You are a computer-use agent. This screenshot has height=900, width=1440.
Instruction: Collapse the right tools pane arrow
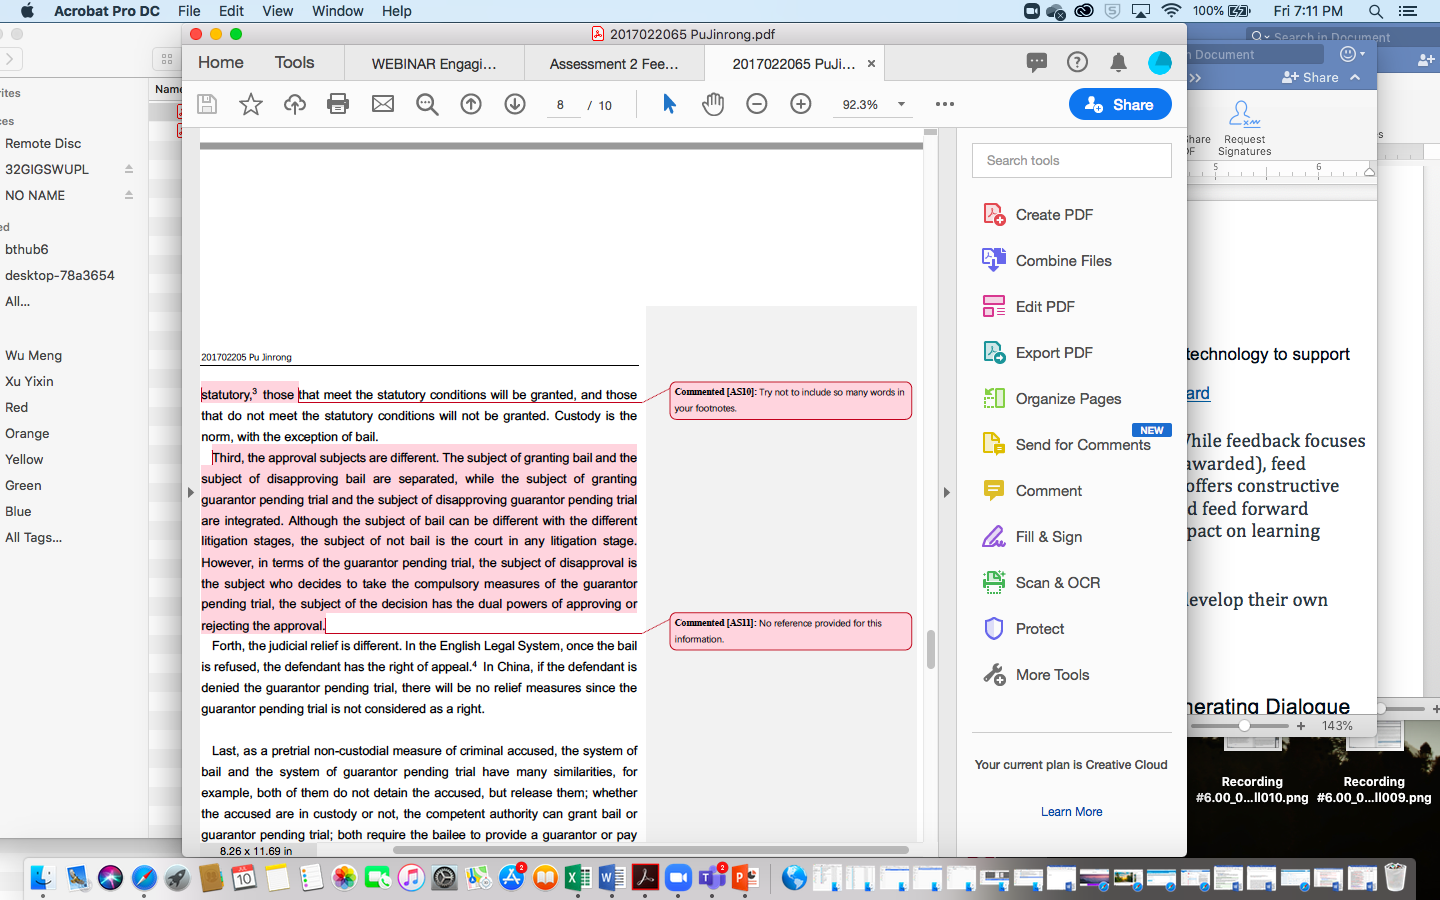[x=946, y=492]
